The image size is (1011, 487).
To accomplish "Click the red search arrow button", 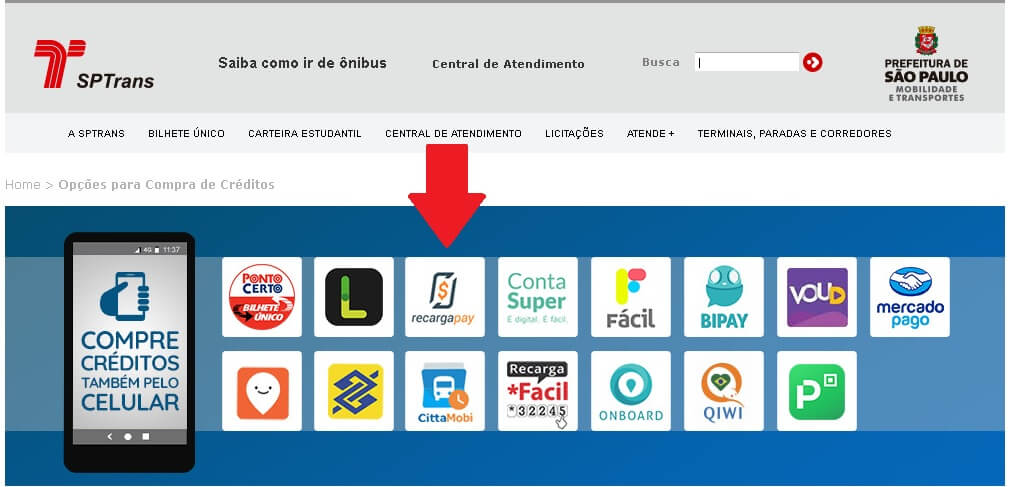I will point(812,63).
